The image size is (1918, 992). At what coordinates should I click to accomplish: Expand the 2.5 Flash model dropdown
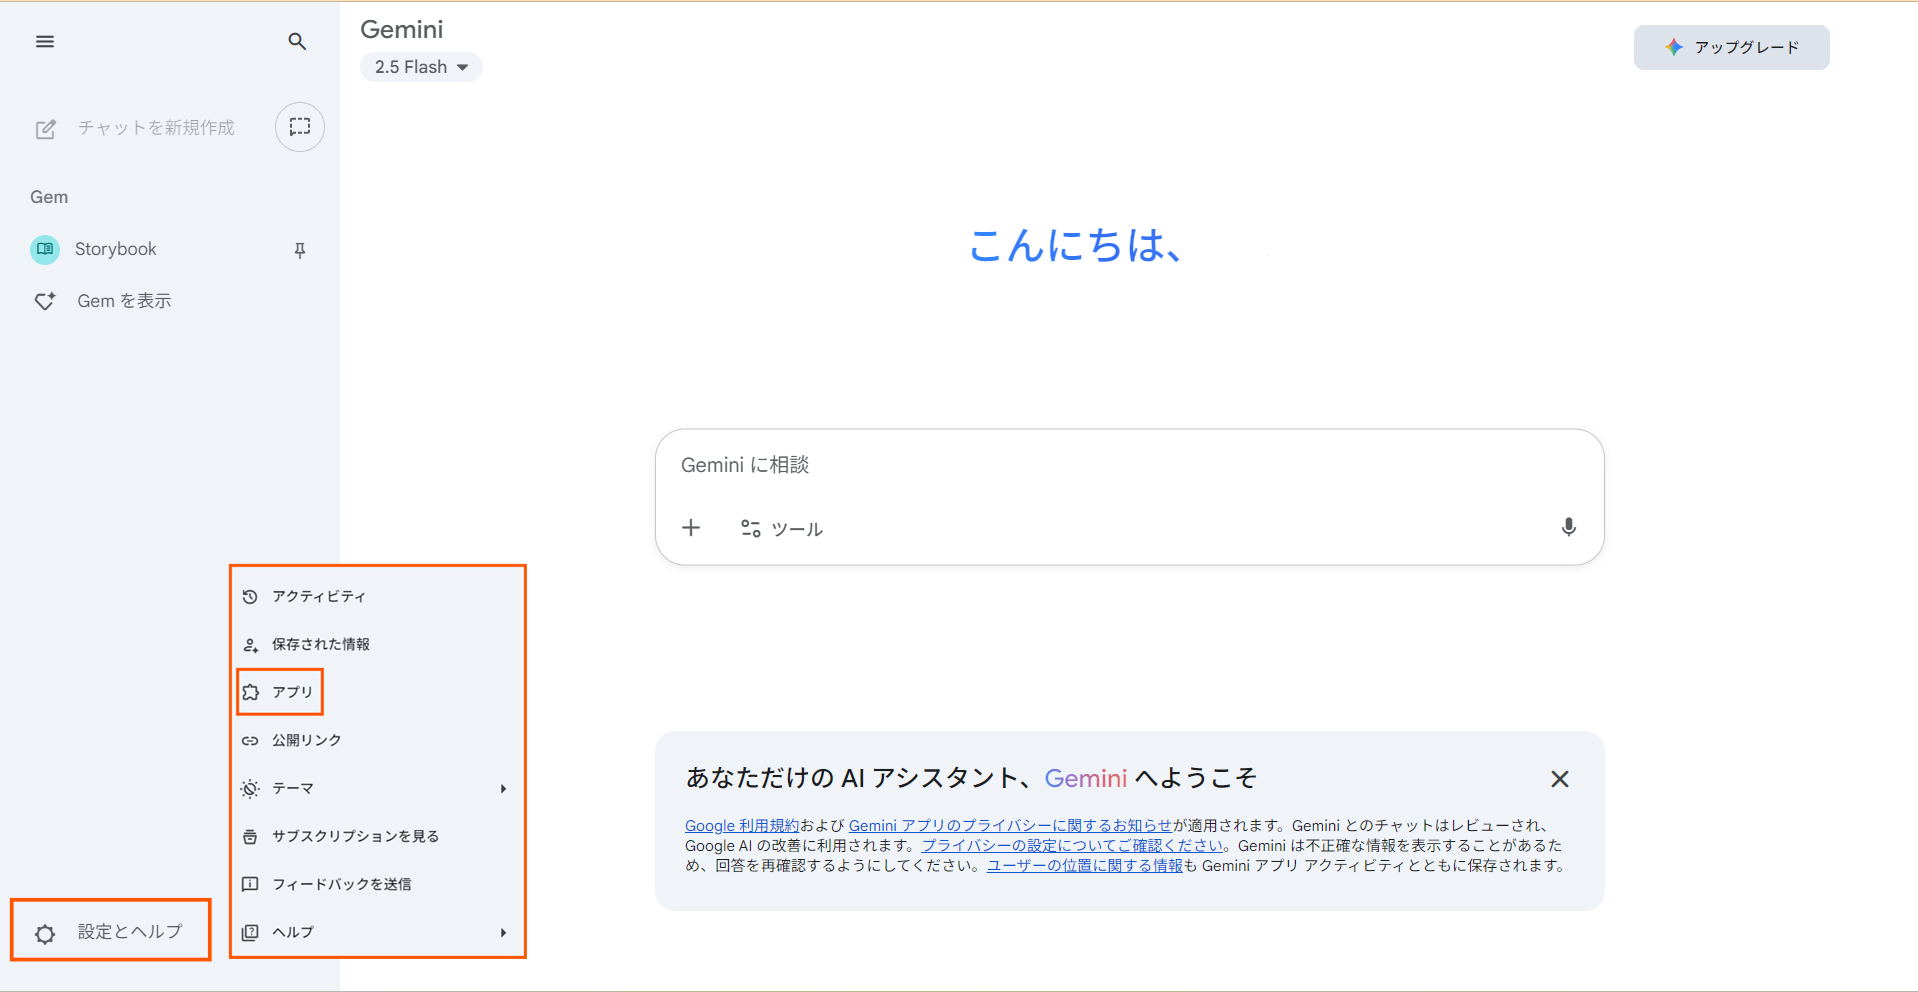[421, 67]
